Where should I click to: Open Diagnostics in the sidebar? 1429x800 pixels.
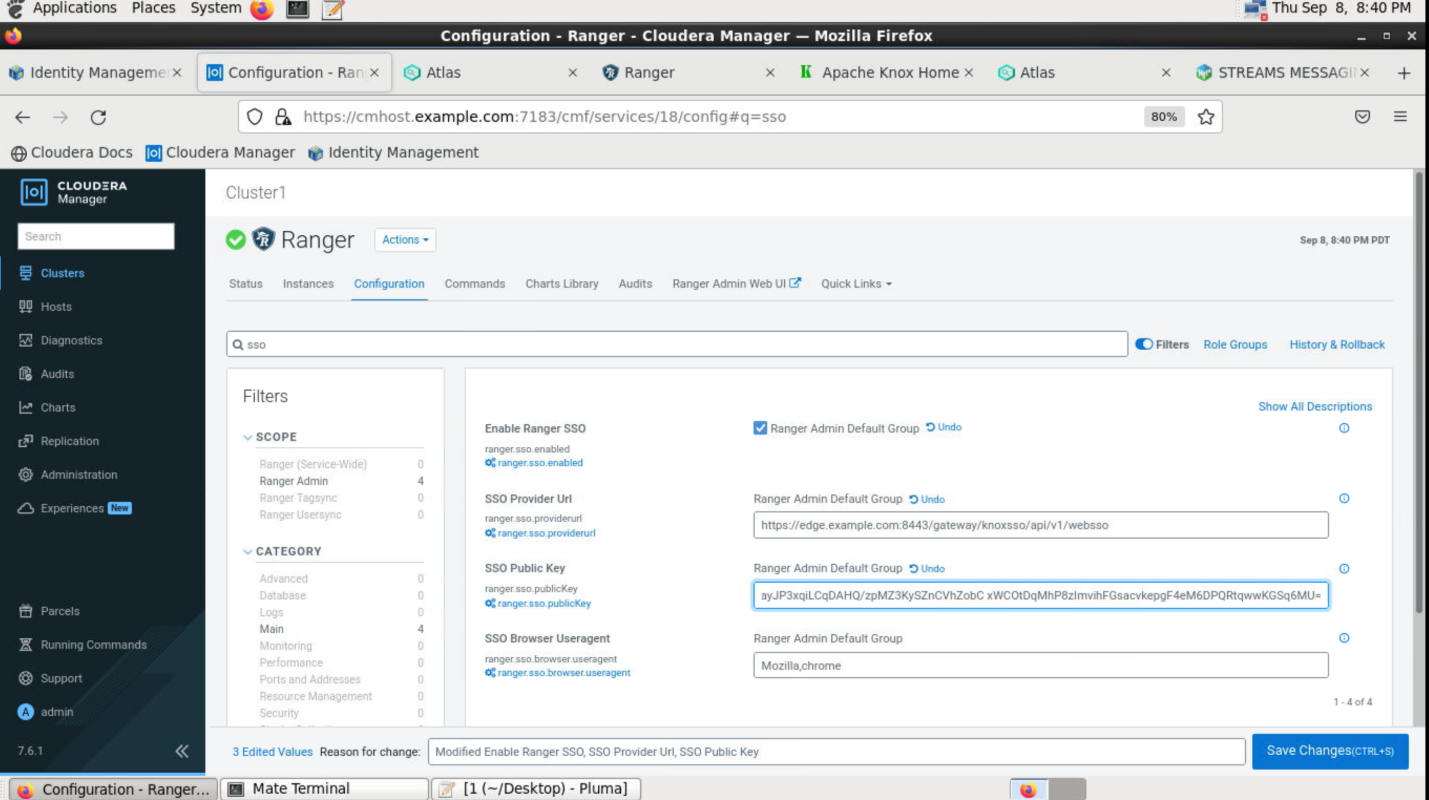point(61,340)
